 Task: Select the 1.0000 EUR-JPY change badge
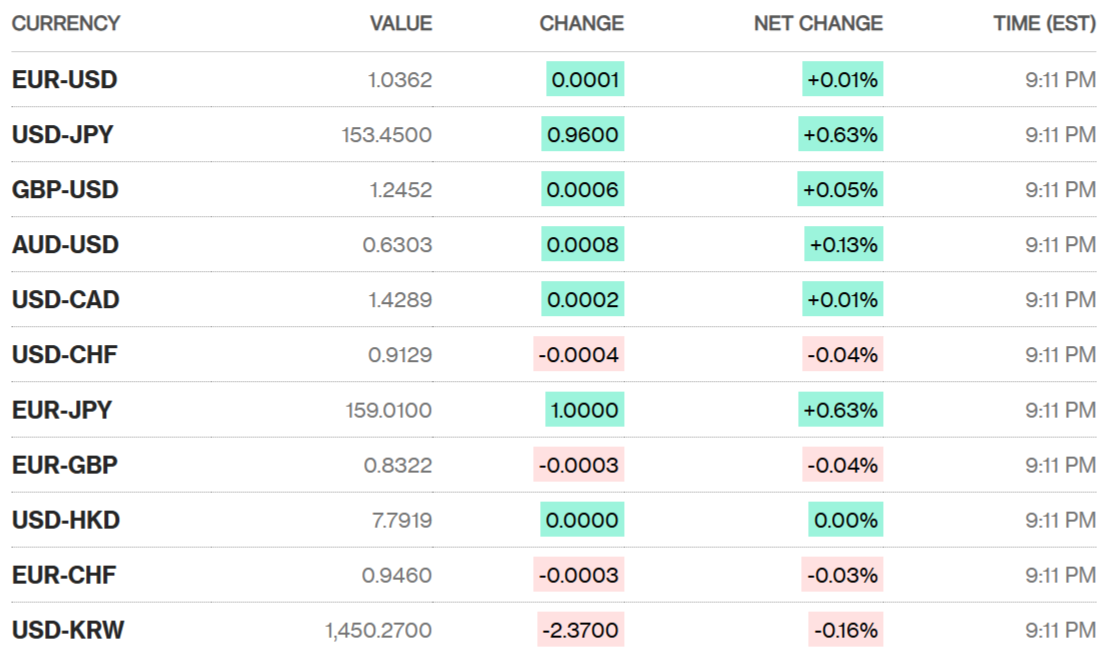(x=584, y=410)
